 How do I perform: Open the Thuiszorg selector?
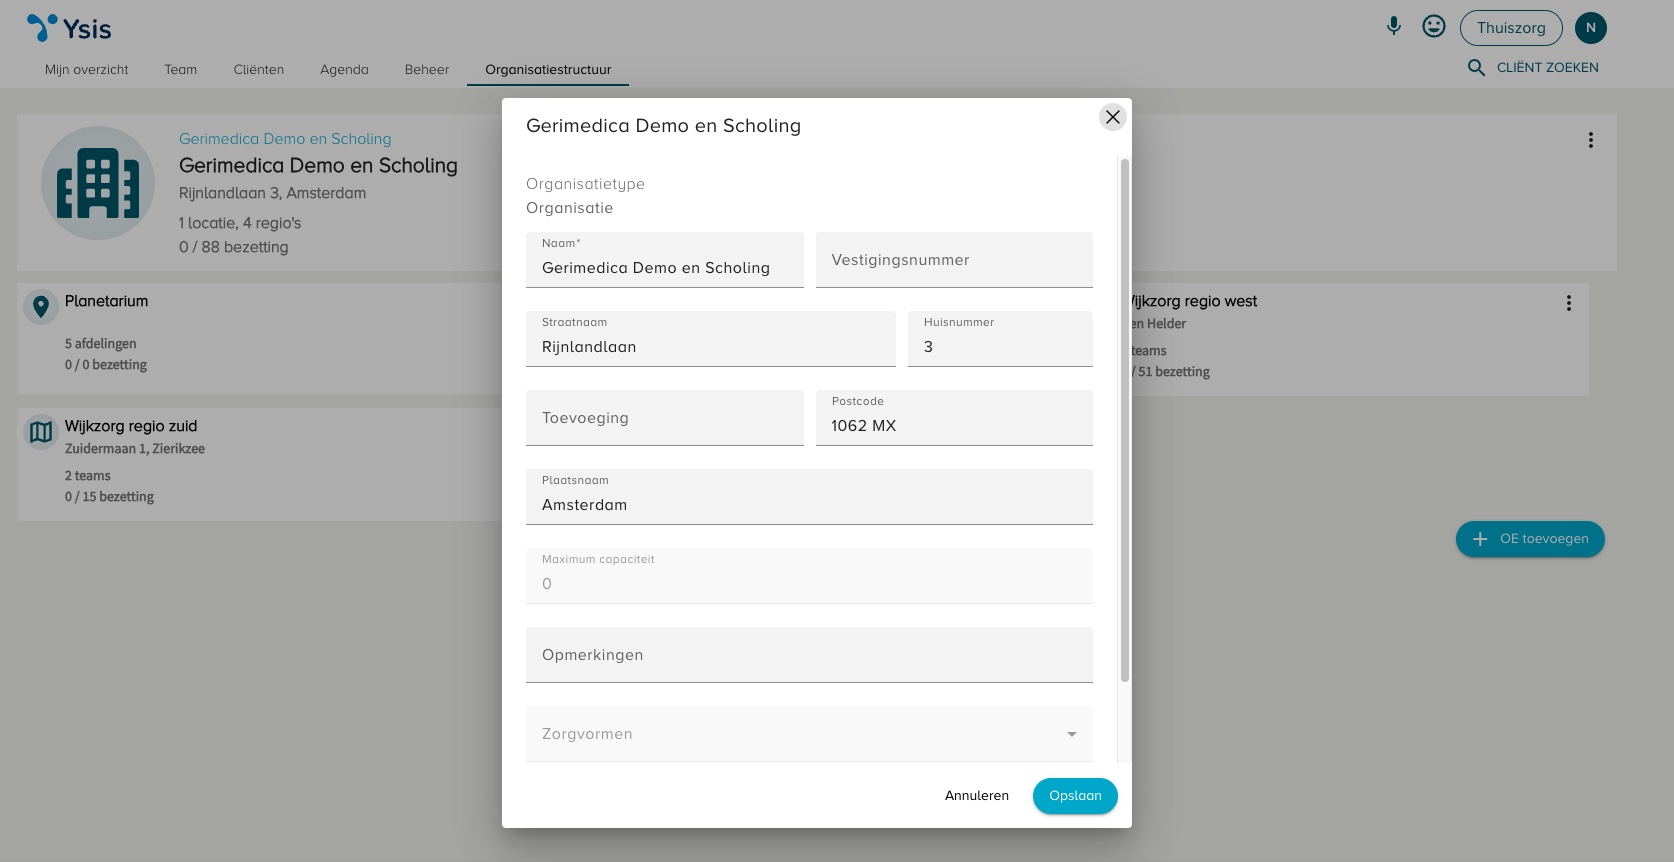(x=1510, y=28)
